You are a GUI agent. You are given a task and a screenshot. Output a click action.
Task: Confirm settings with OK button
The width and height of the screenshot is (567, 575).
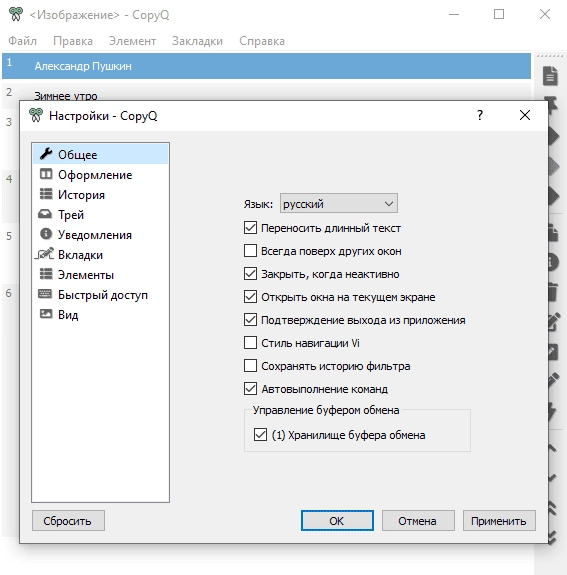337,521
